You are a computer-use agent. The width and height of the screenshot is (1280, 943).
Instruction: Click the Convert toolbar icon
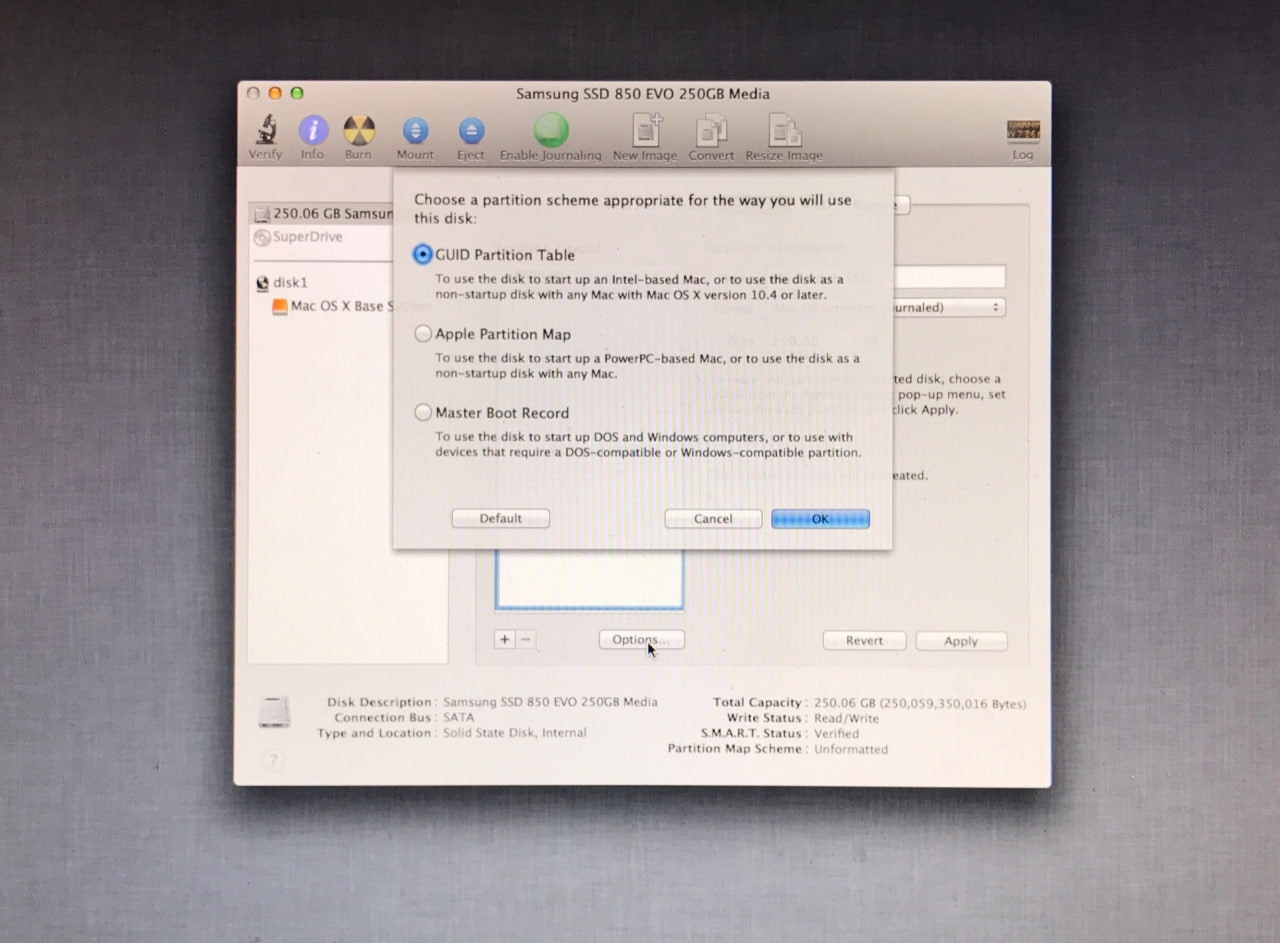coord(711,131)
